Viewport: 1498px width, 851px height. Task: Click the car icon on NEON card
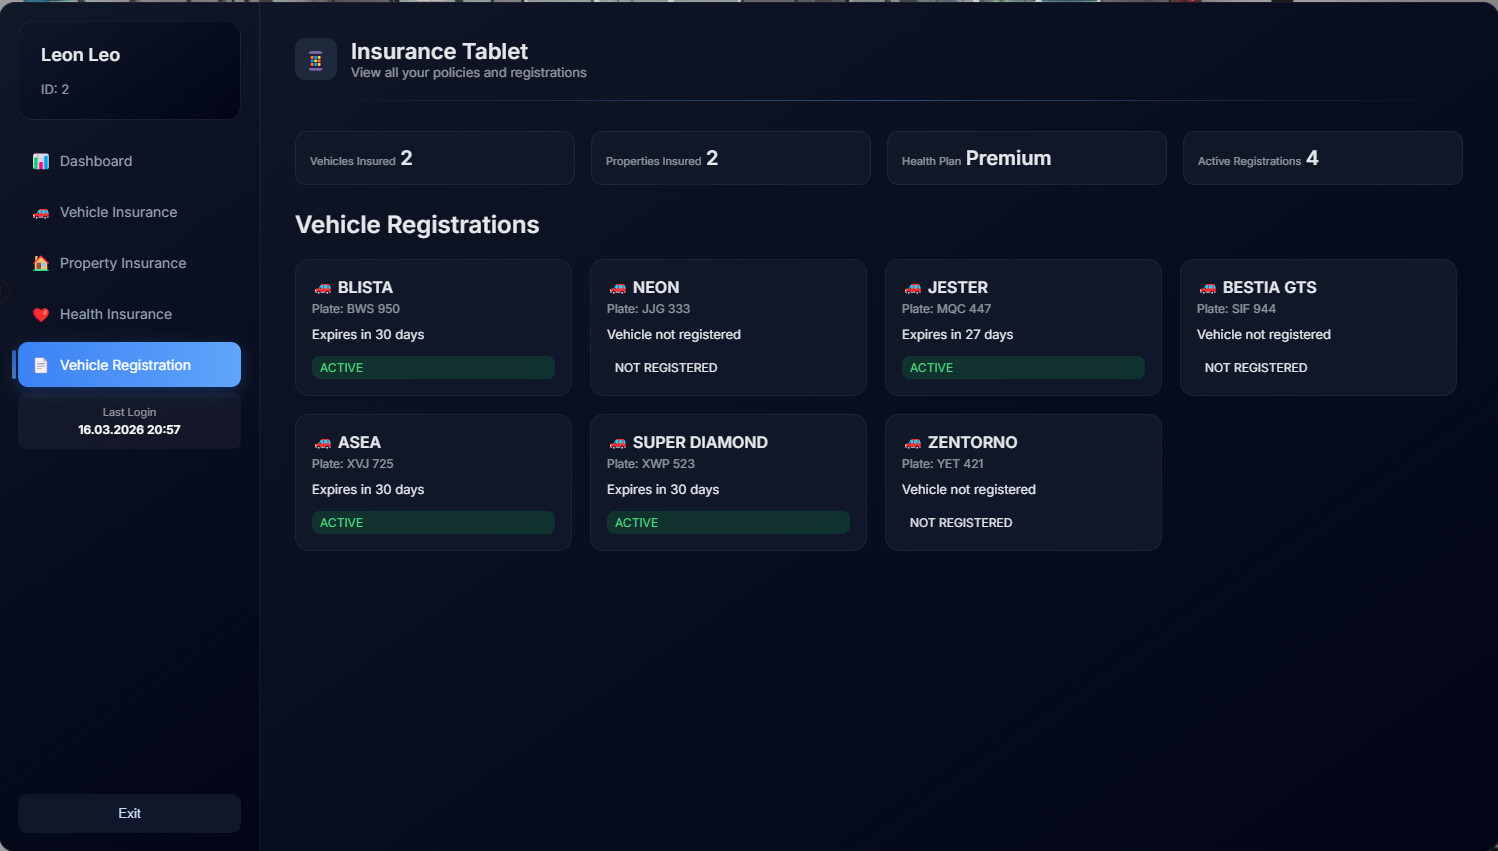pos(618,288)
